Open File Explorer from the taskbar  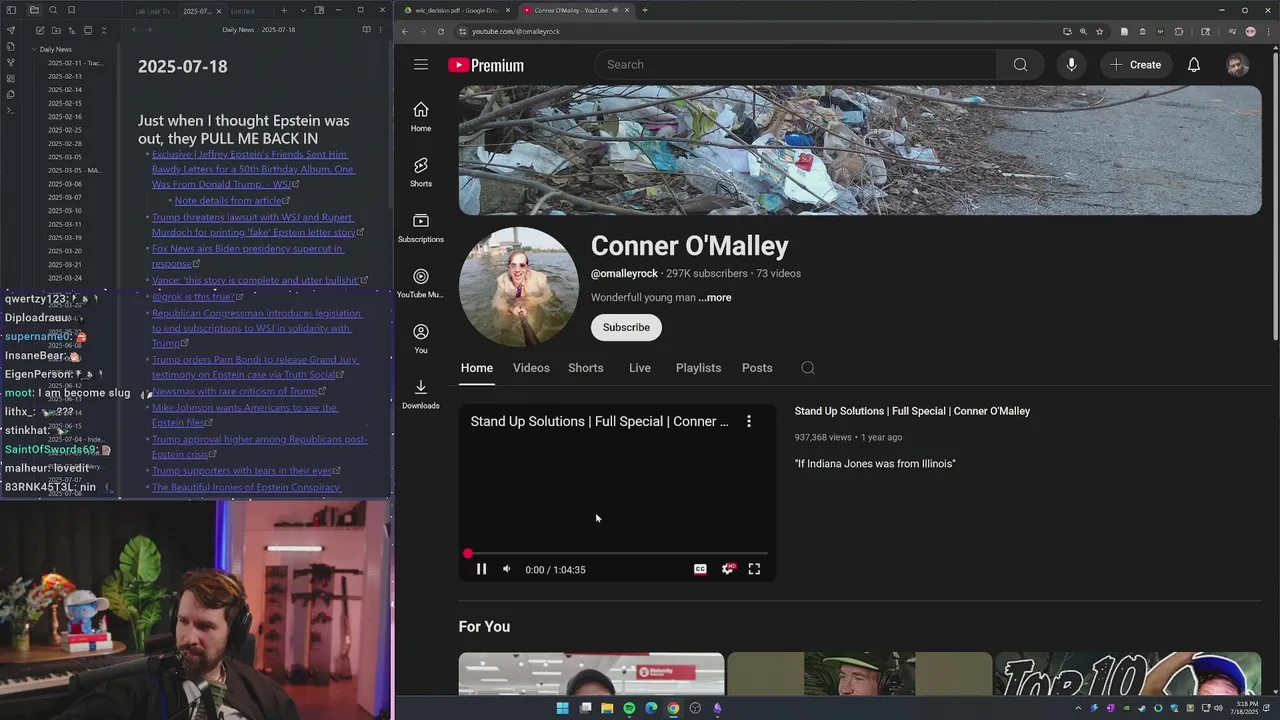(x=607, y=708)
